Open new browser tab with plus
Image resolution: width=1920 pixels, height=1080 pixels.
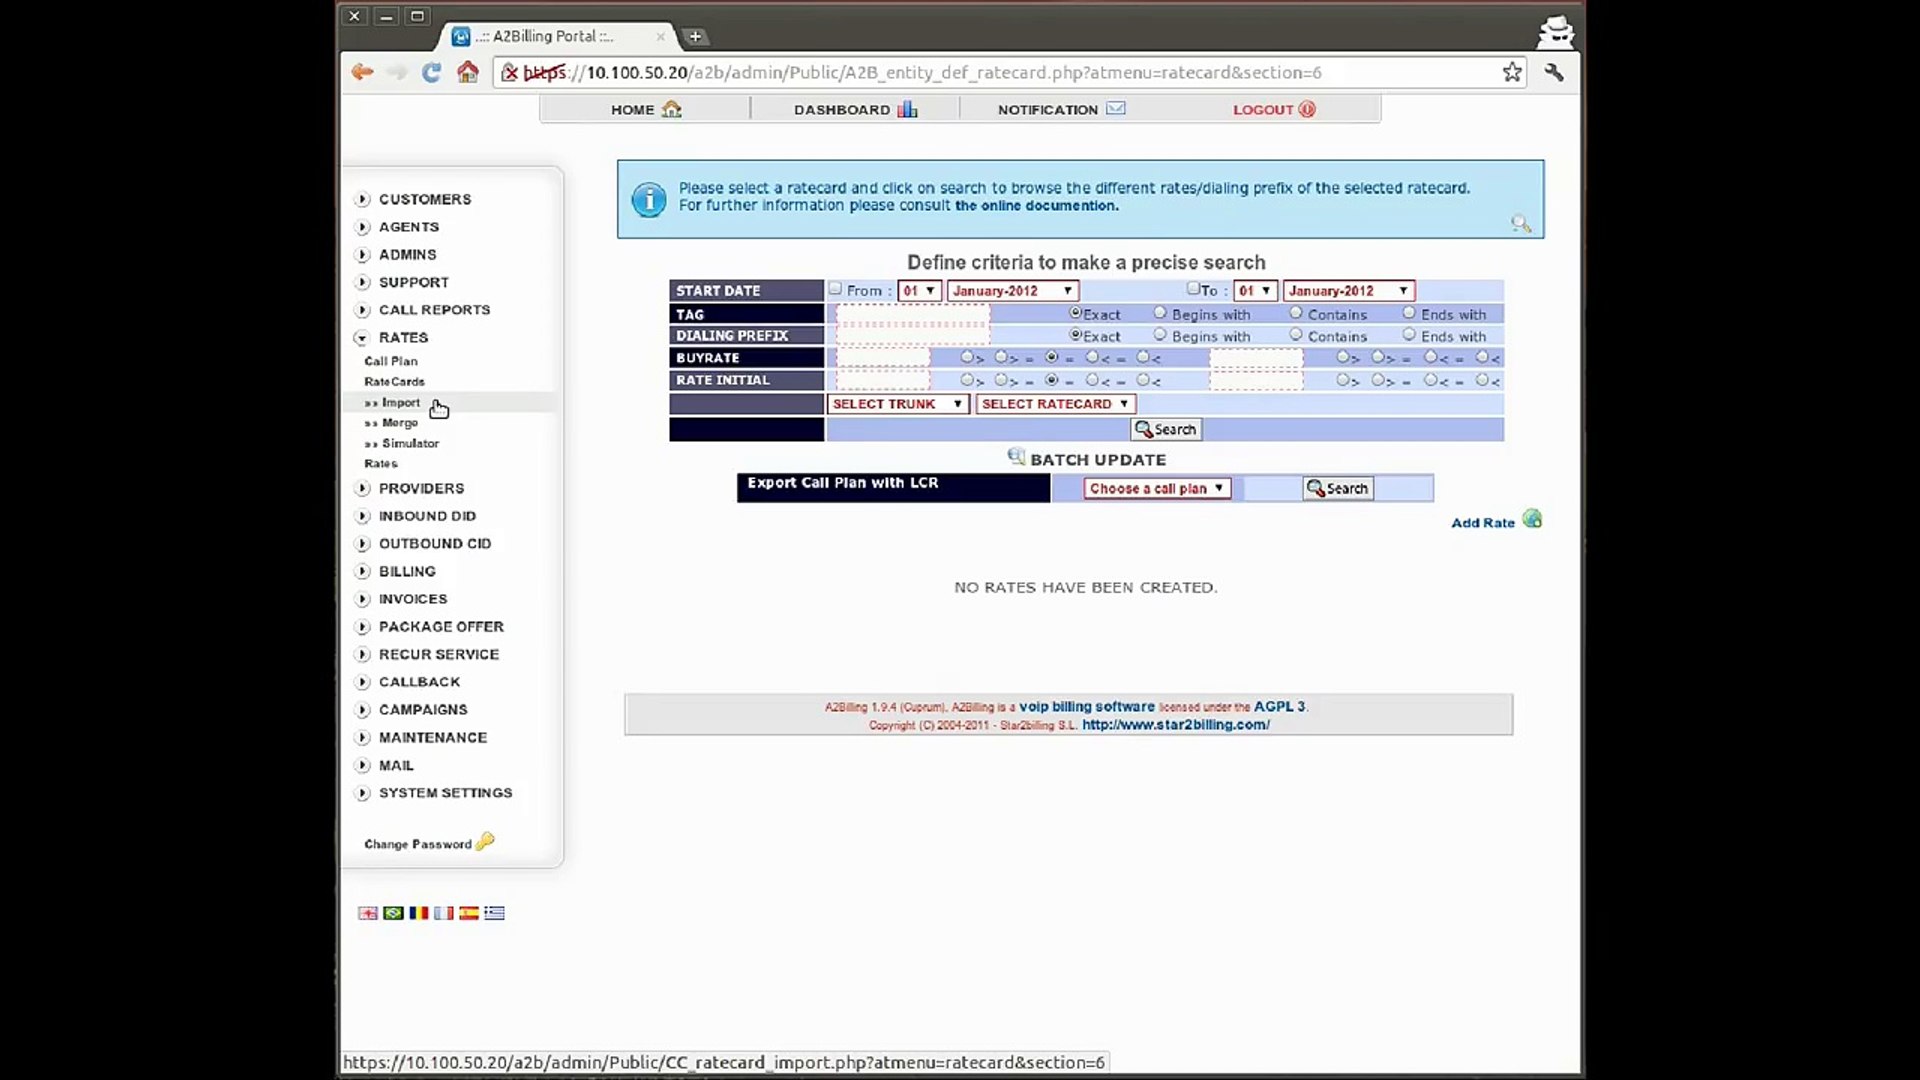click(x=695, y=37)
